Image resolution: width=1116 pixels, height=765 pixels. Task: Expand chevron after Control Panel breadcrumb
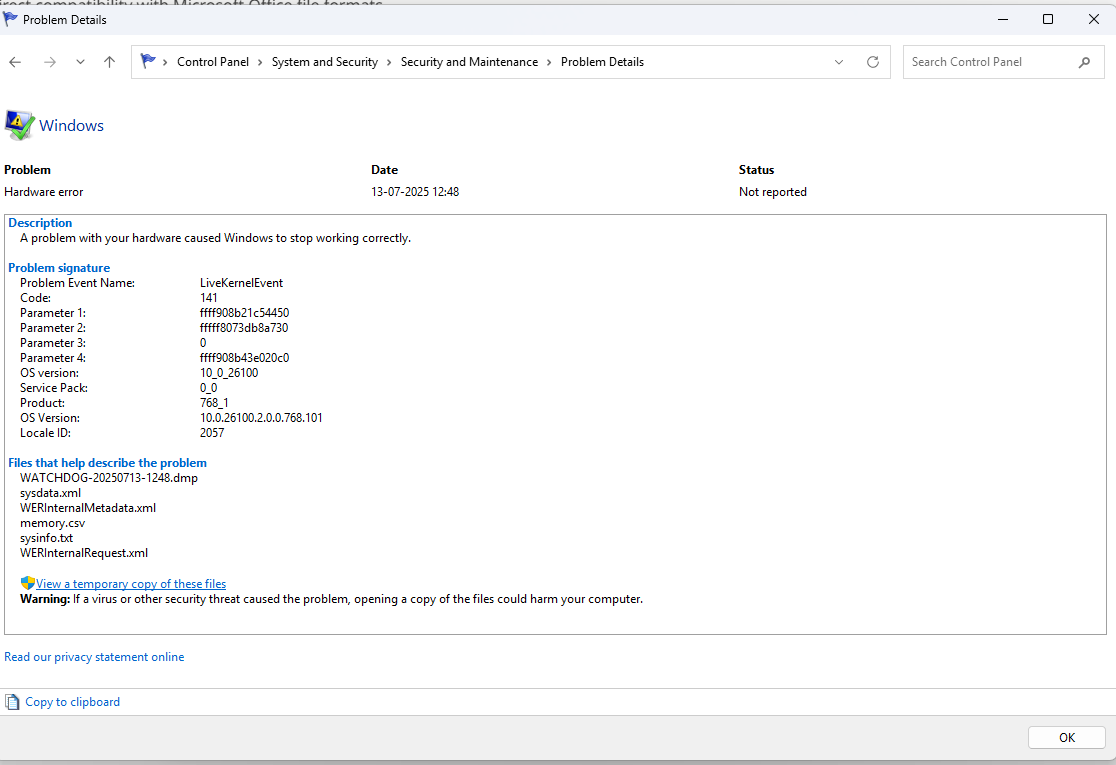[x=260, y=63]
